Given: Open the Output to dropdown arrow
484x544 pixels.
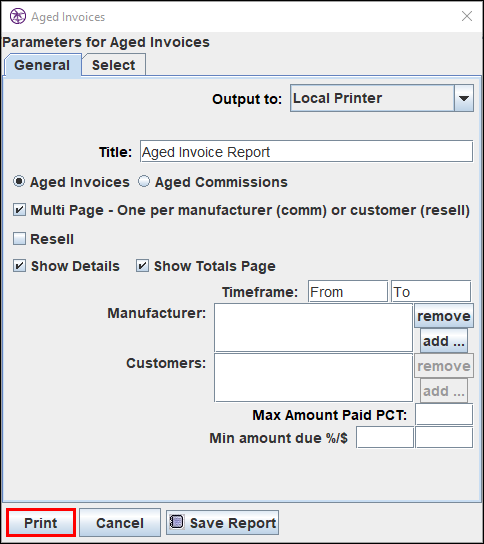Looking at the screenshot, I should pyautogui.click(x=464, y=98).
